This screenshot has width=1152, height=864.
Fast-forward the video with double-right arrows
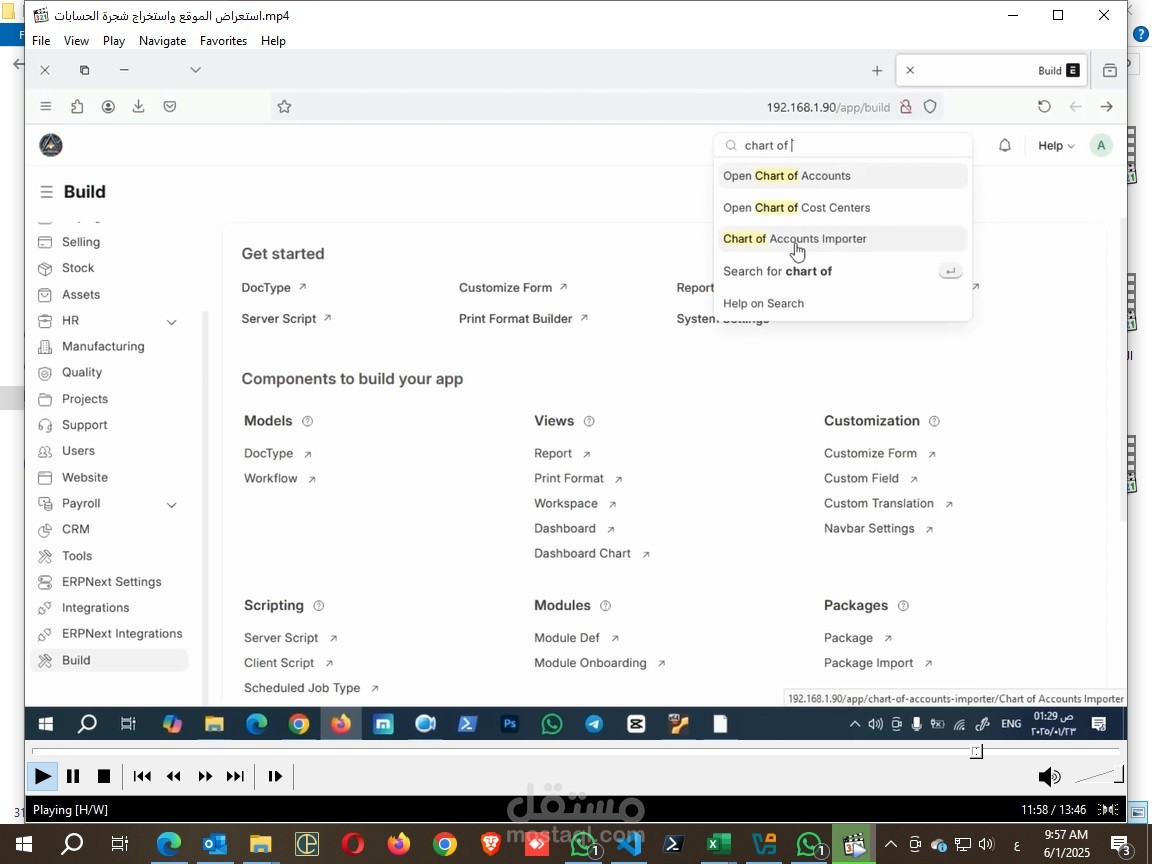click(205, 776)
